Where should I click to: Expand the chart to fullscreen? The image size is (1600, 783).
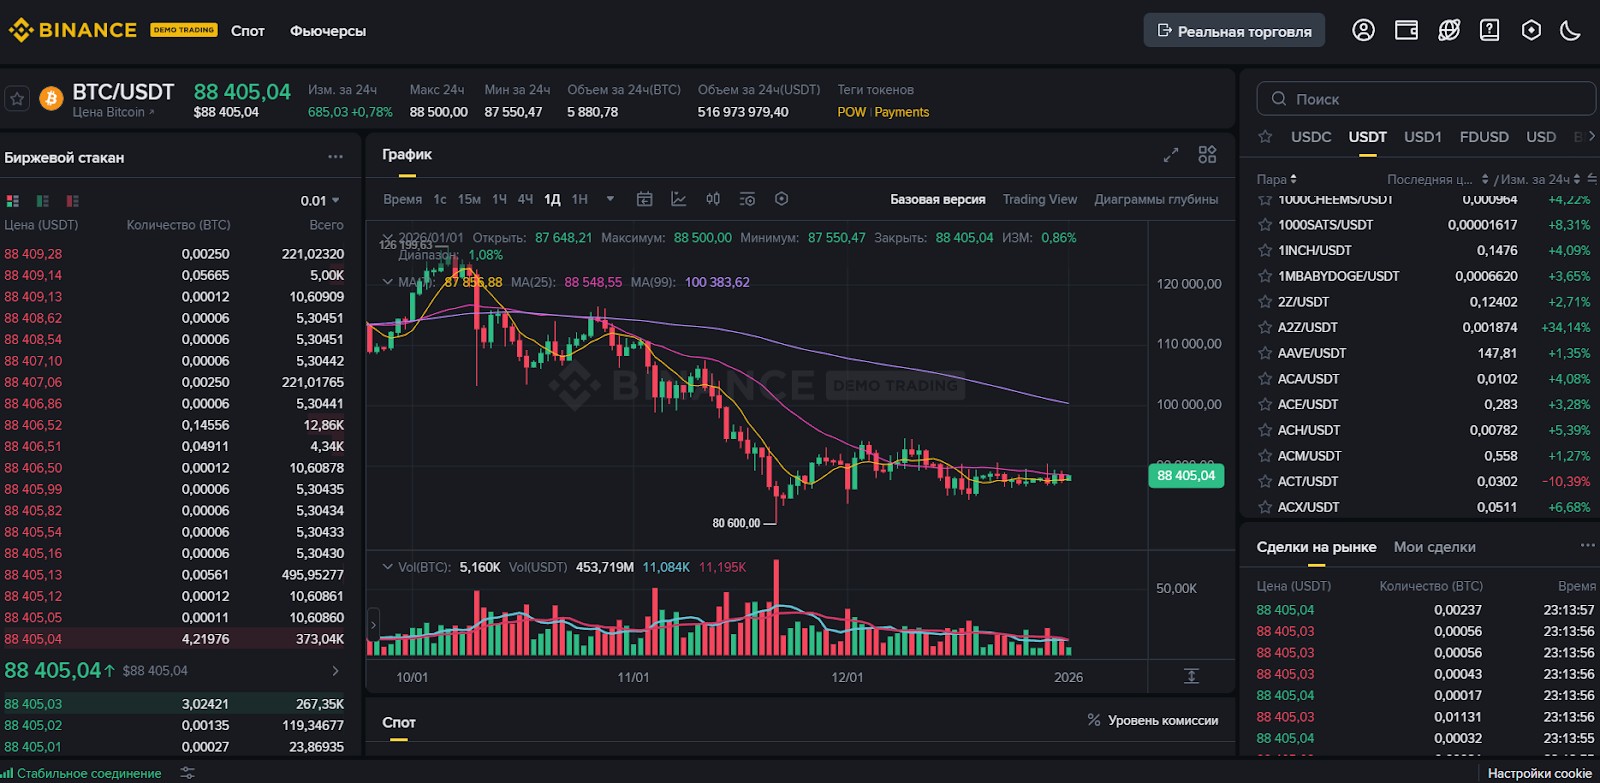1171,155
